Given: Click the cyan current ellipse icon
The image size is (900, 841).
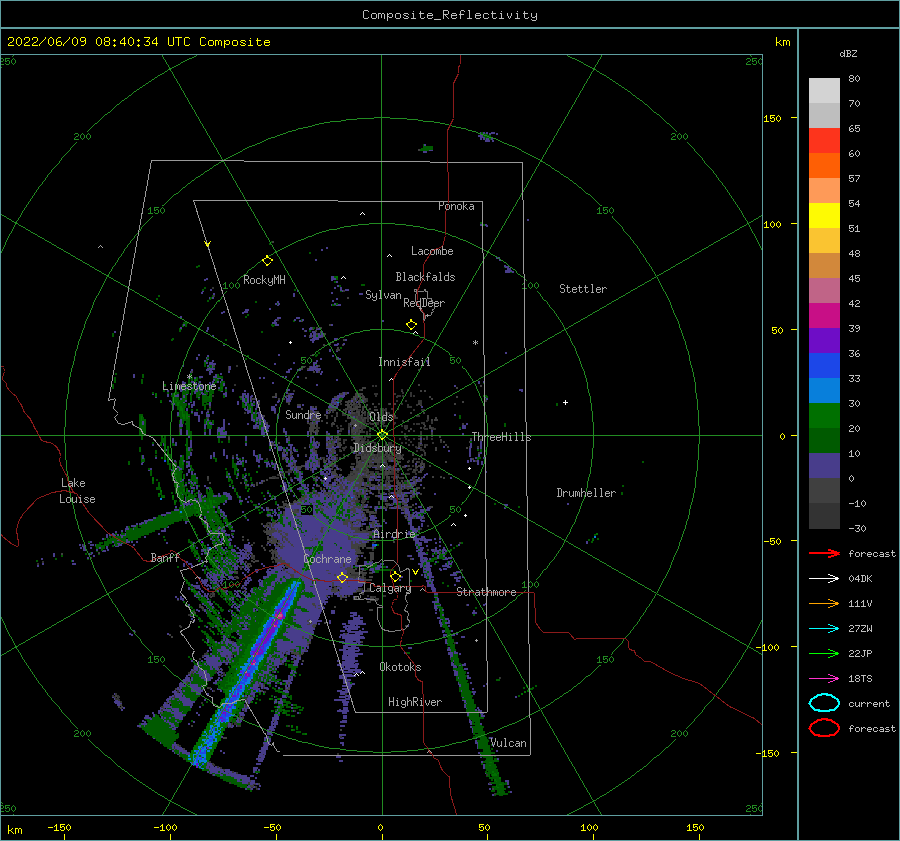Looking at the screenshot, I should (824, 703).
